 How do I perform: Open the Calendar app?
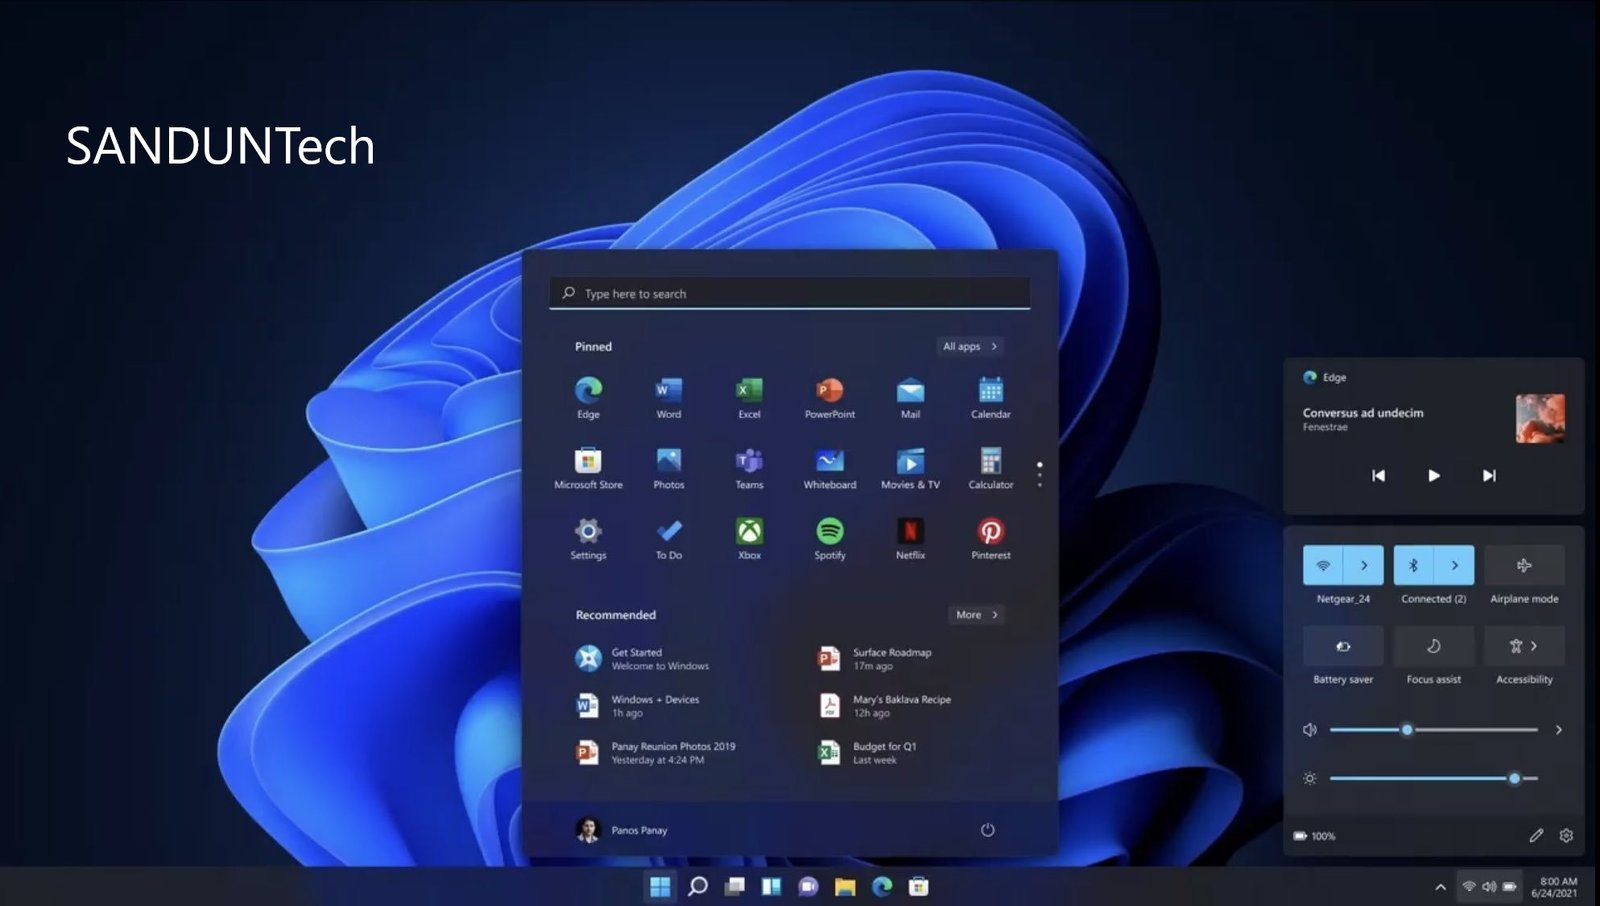(x=991, y=397)
